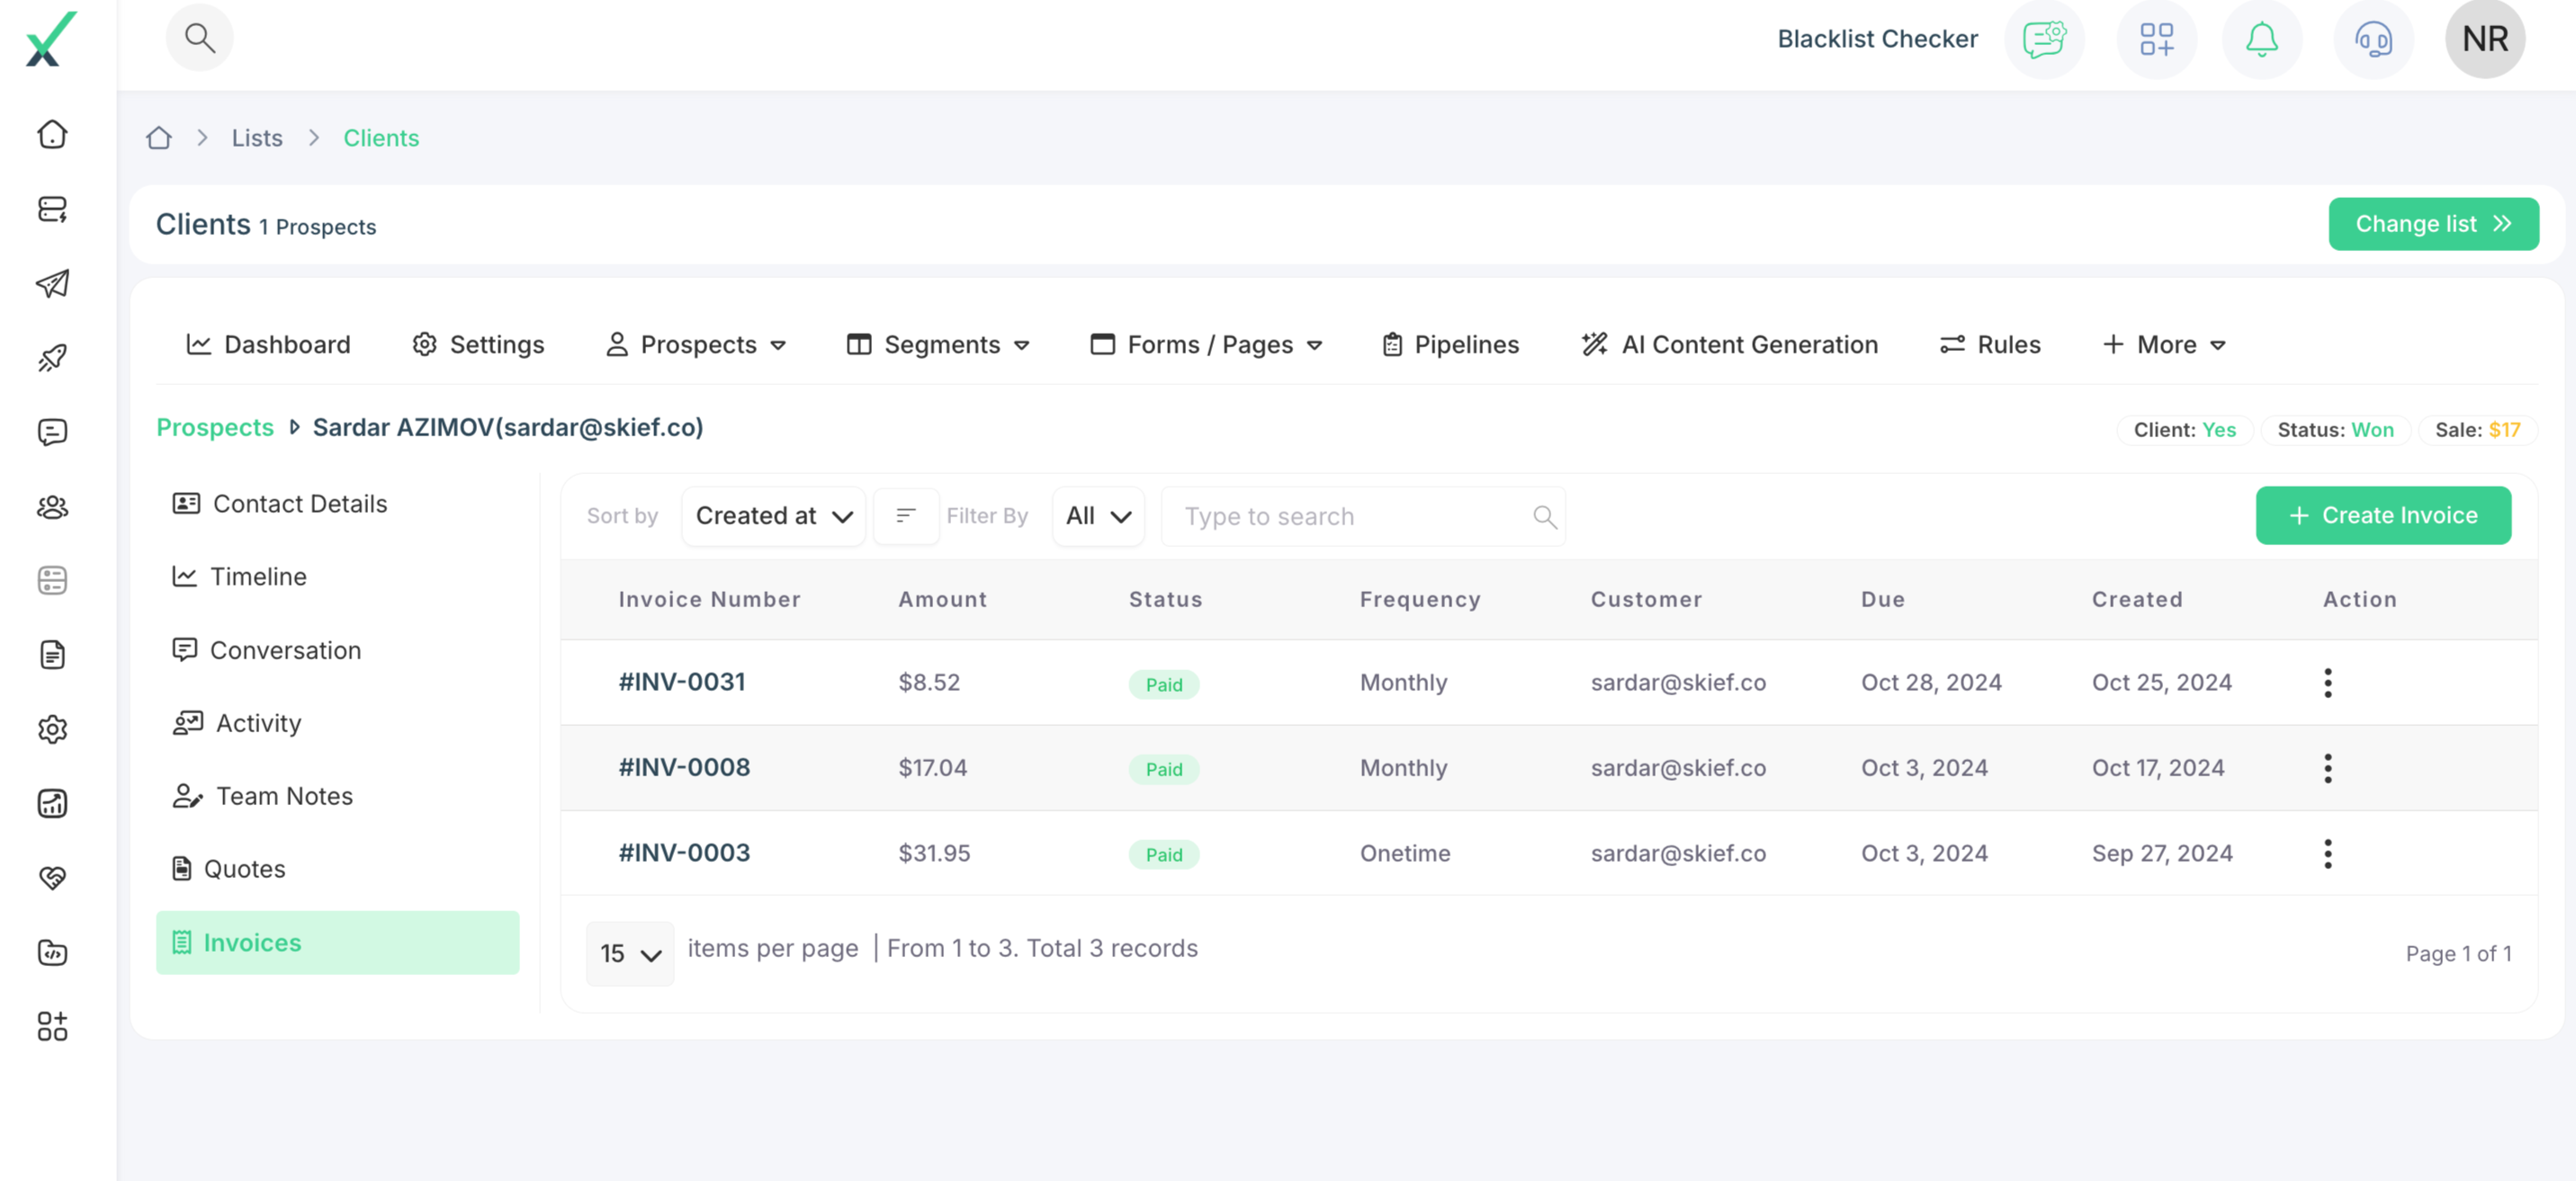The image size is (2576, 1181).
Task: Open the notifications bell icon in top bar
Action: tap(2261, 39)
